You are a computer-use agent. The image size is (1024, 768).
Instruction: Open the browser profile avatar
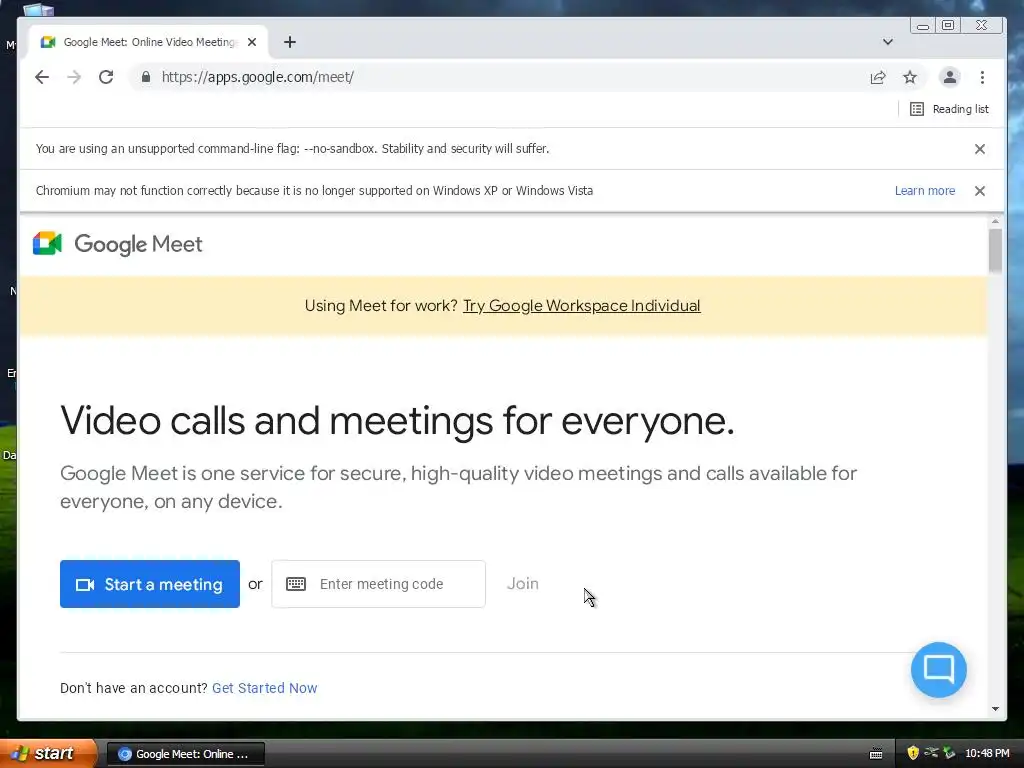coord(950,77)
